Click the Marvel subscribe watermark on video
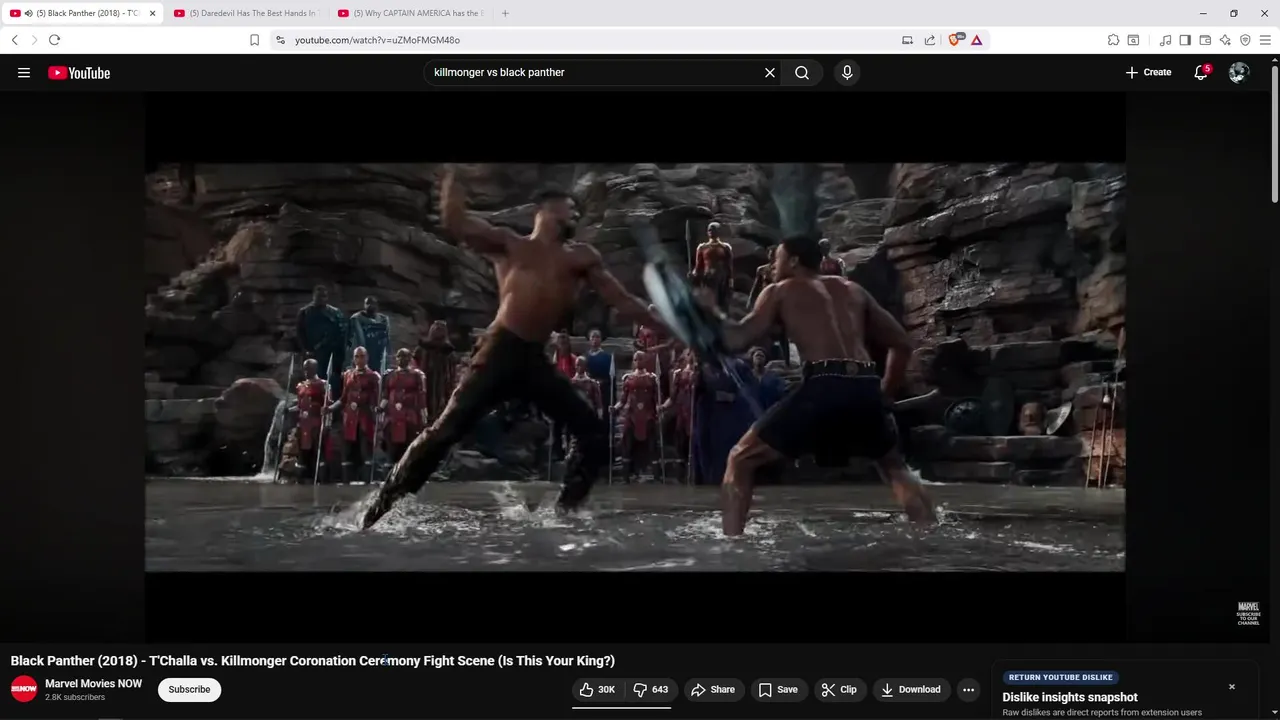The width and height of the screenshot is (1280, 720). tap(1248, 613)
